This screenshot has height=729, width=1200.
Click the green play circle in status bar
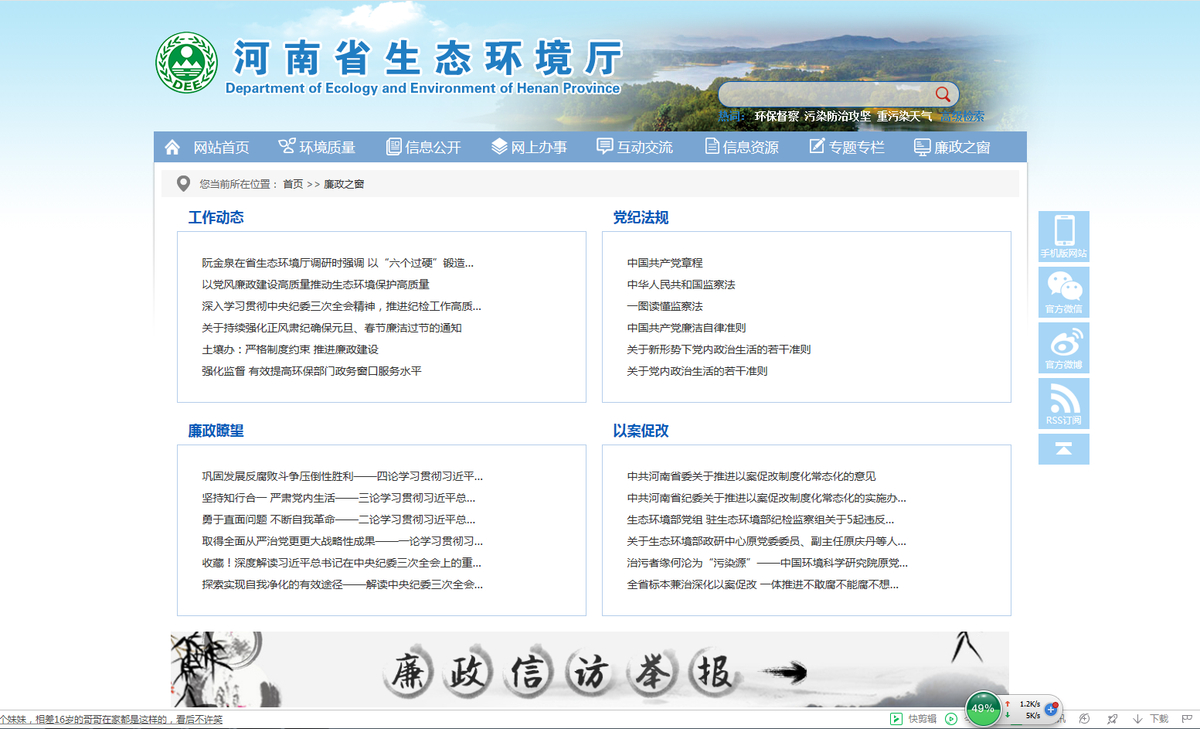(951, 719)
